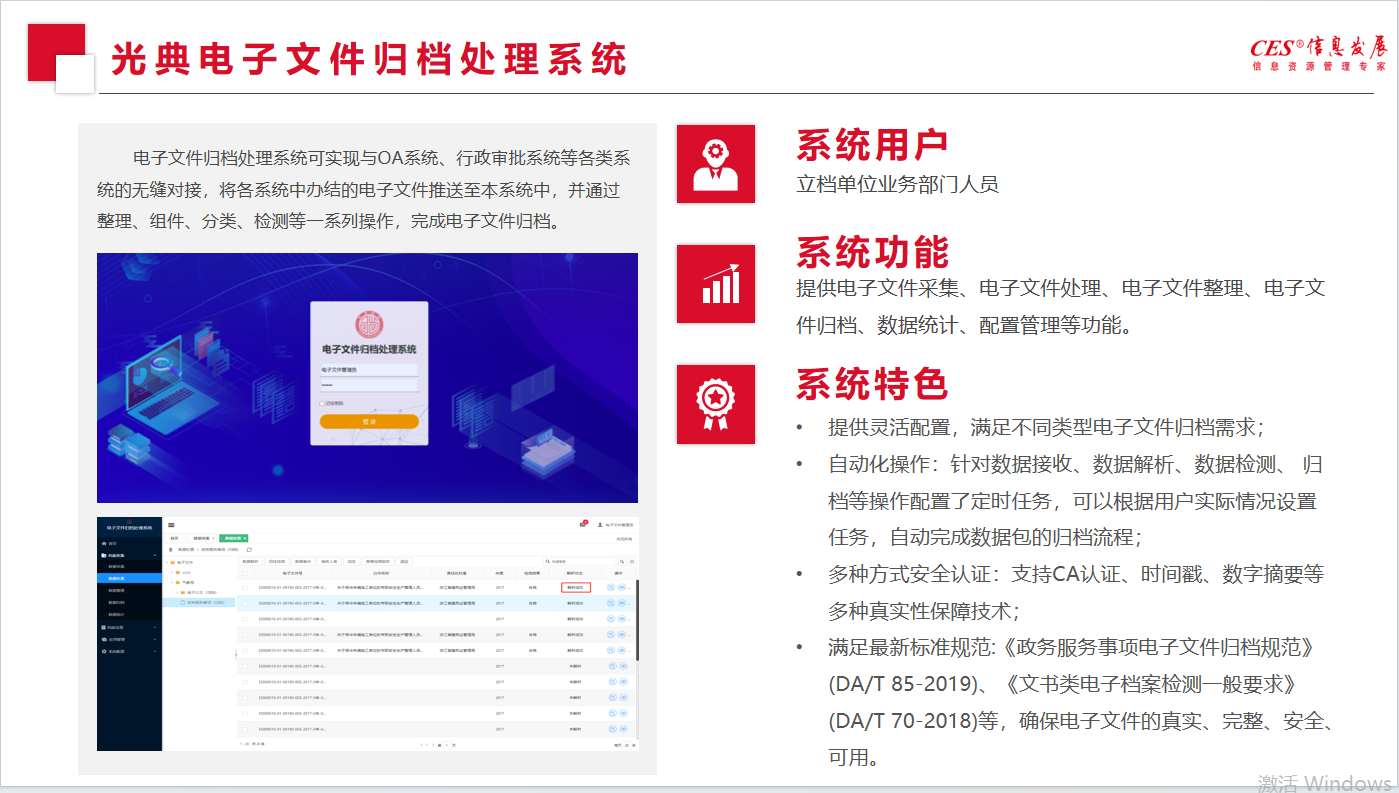Click the red-outlined 解析成功 status cell

point(576,588)
